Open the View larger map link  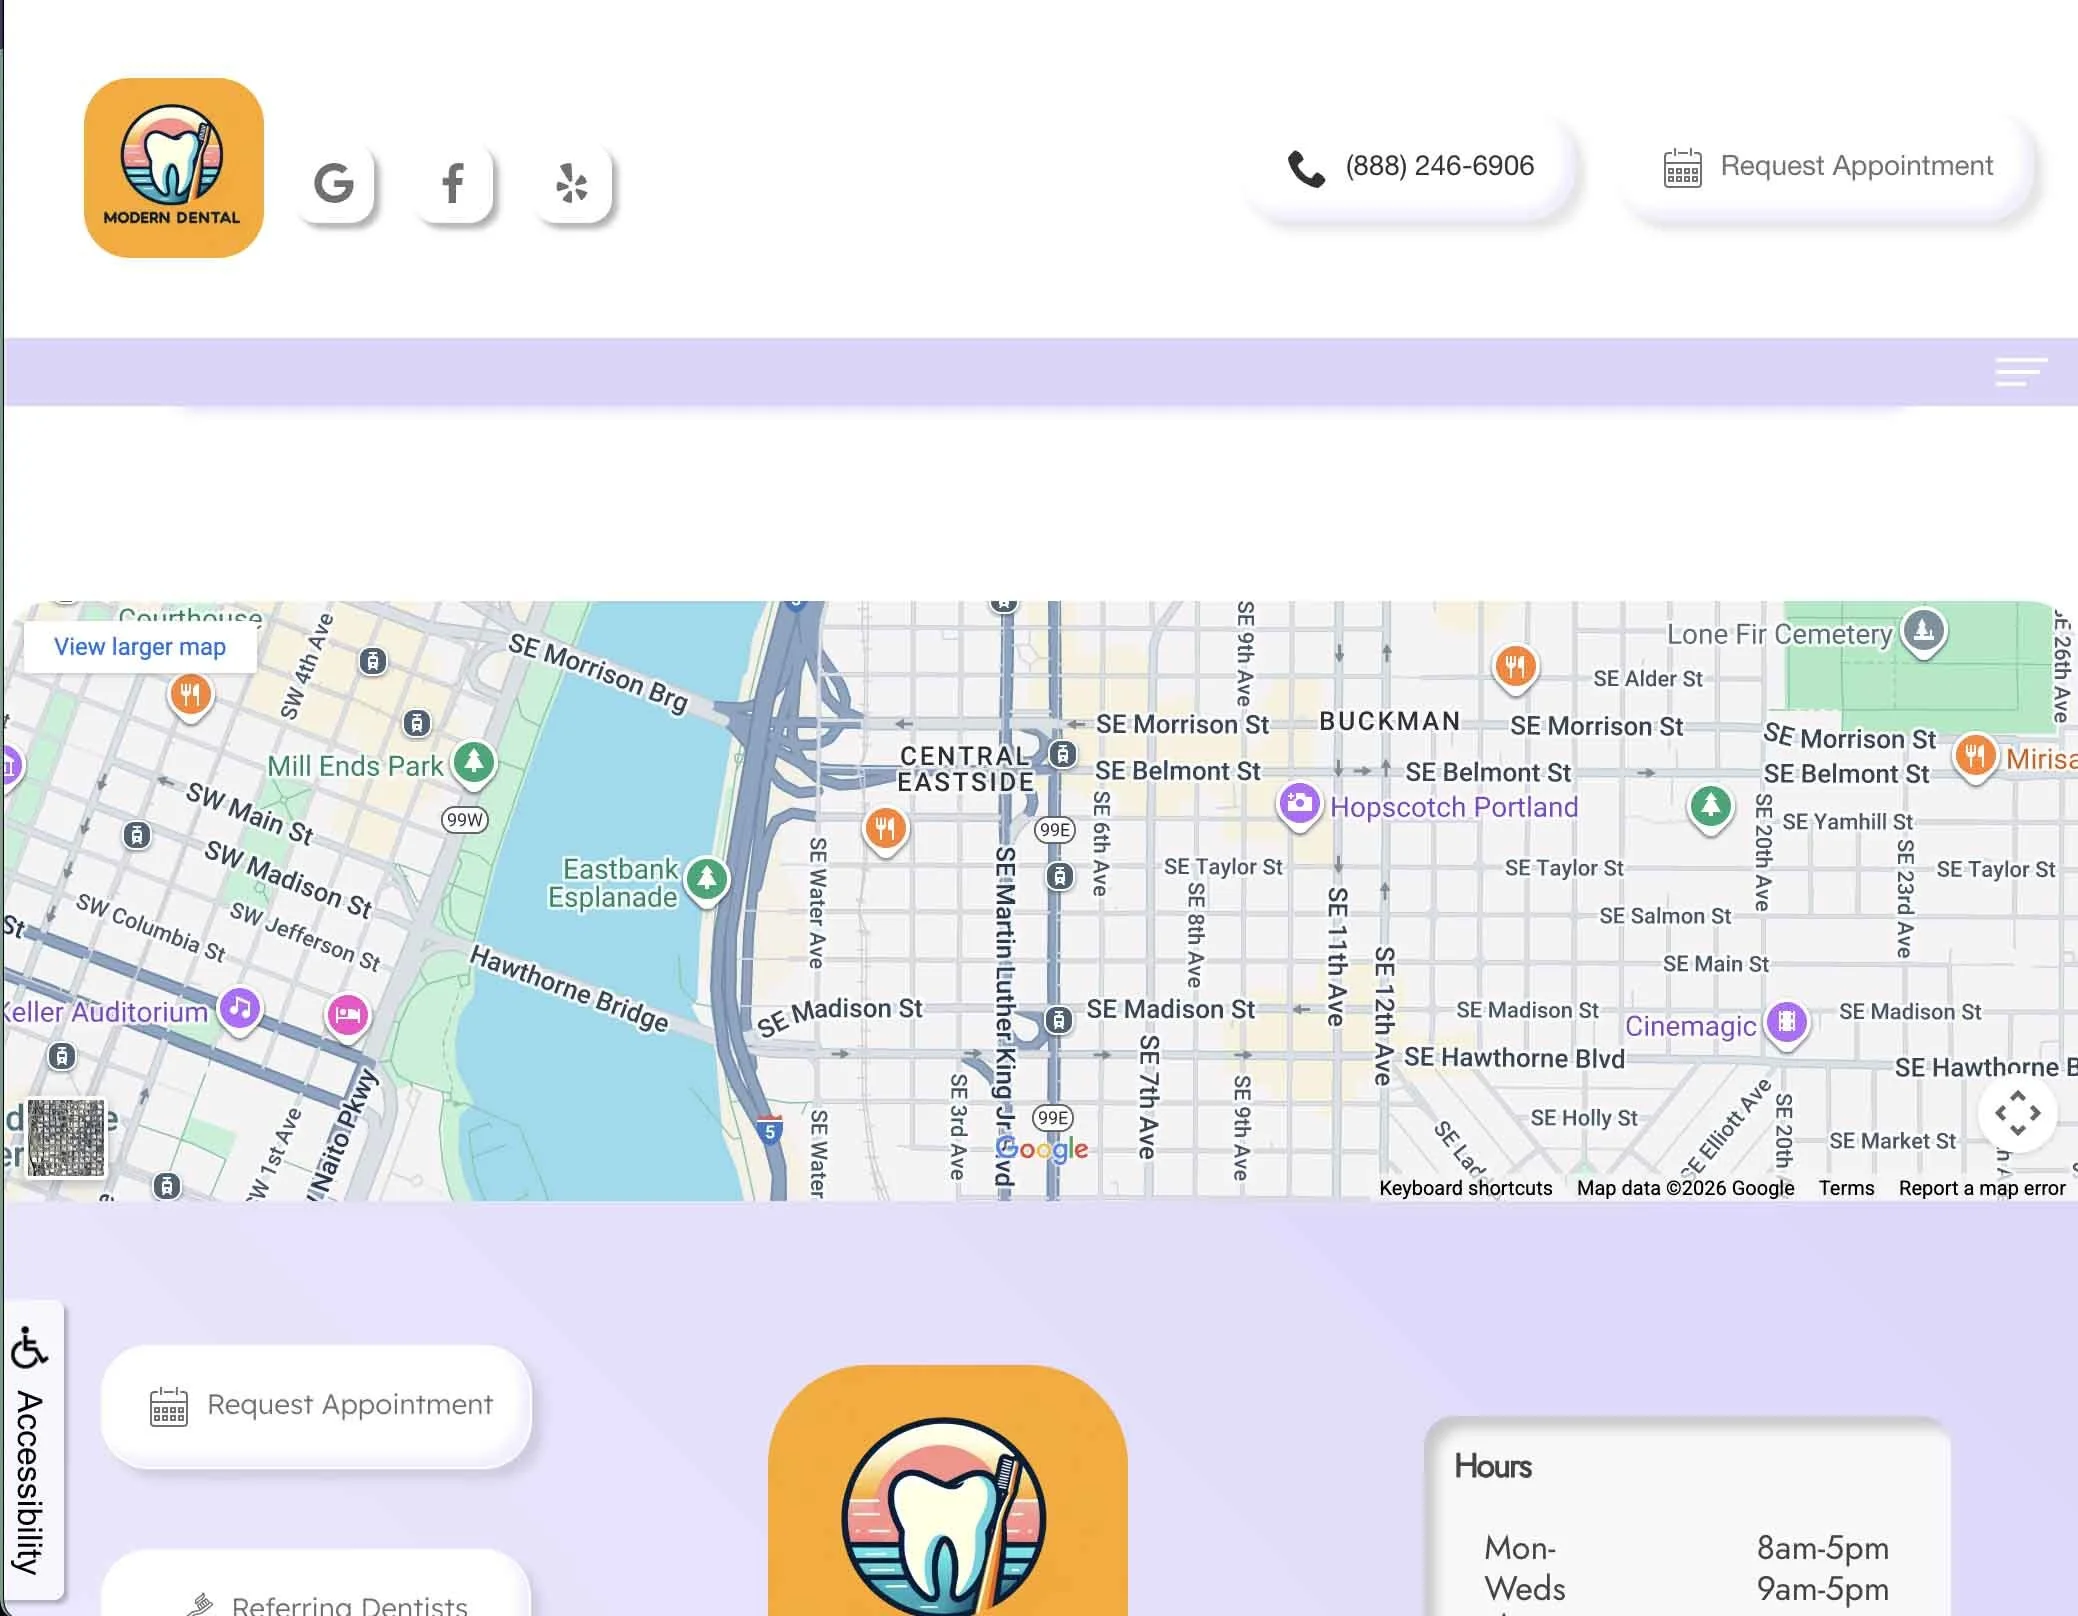(139, 646)
